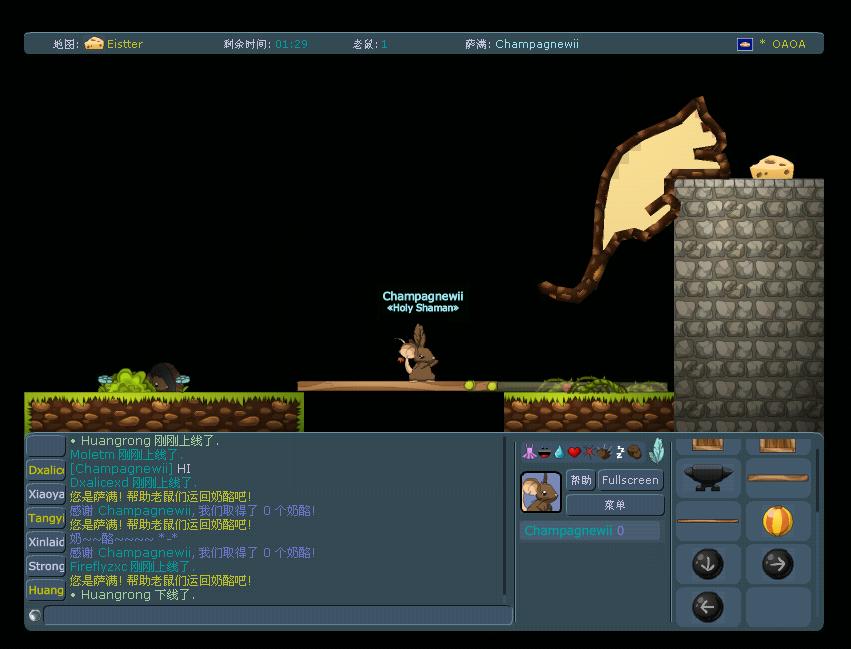Viewport: 851px width, 649px height.
Task: Click the cheese on the stone tower
Action: [771, 168]
